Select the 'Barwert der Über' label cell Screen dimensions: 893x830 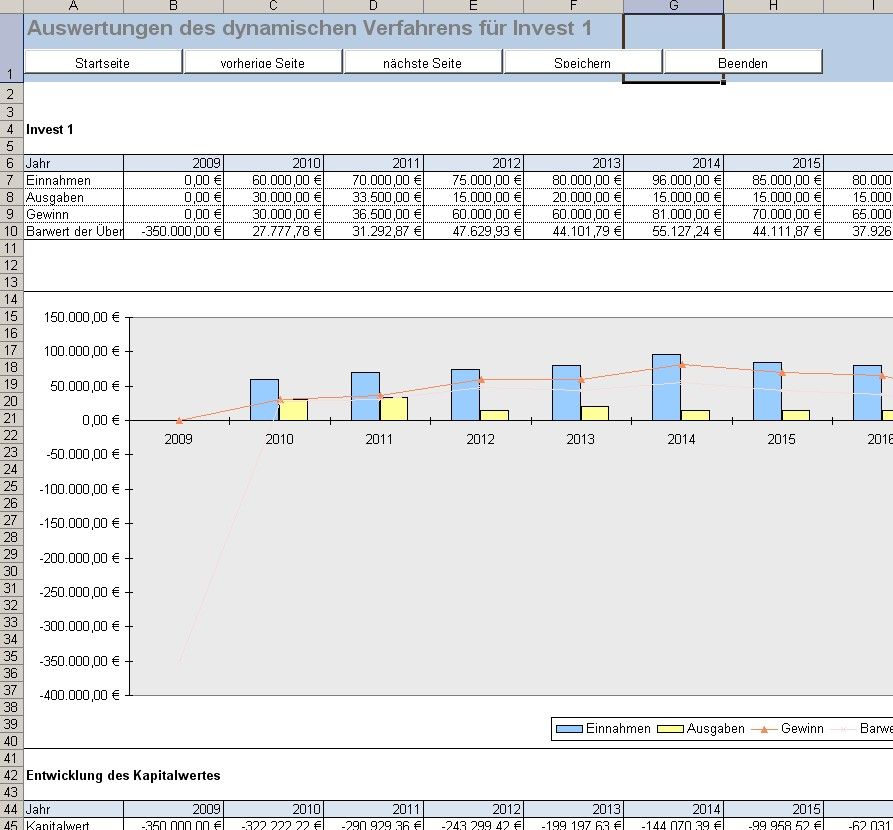(x=73, y=231)
